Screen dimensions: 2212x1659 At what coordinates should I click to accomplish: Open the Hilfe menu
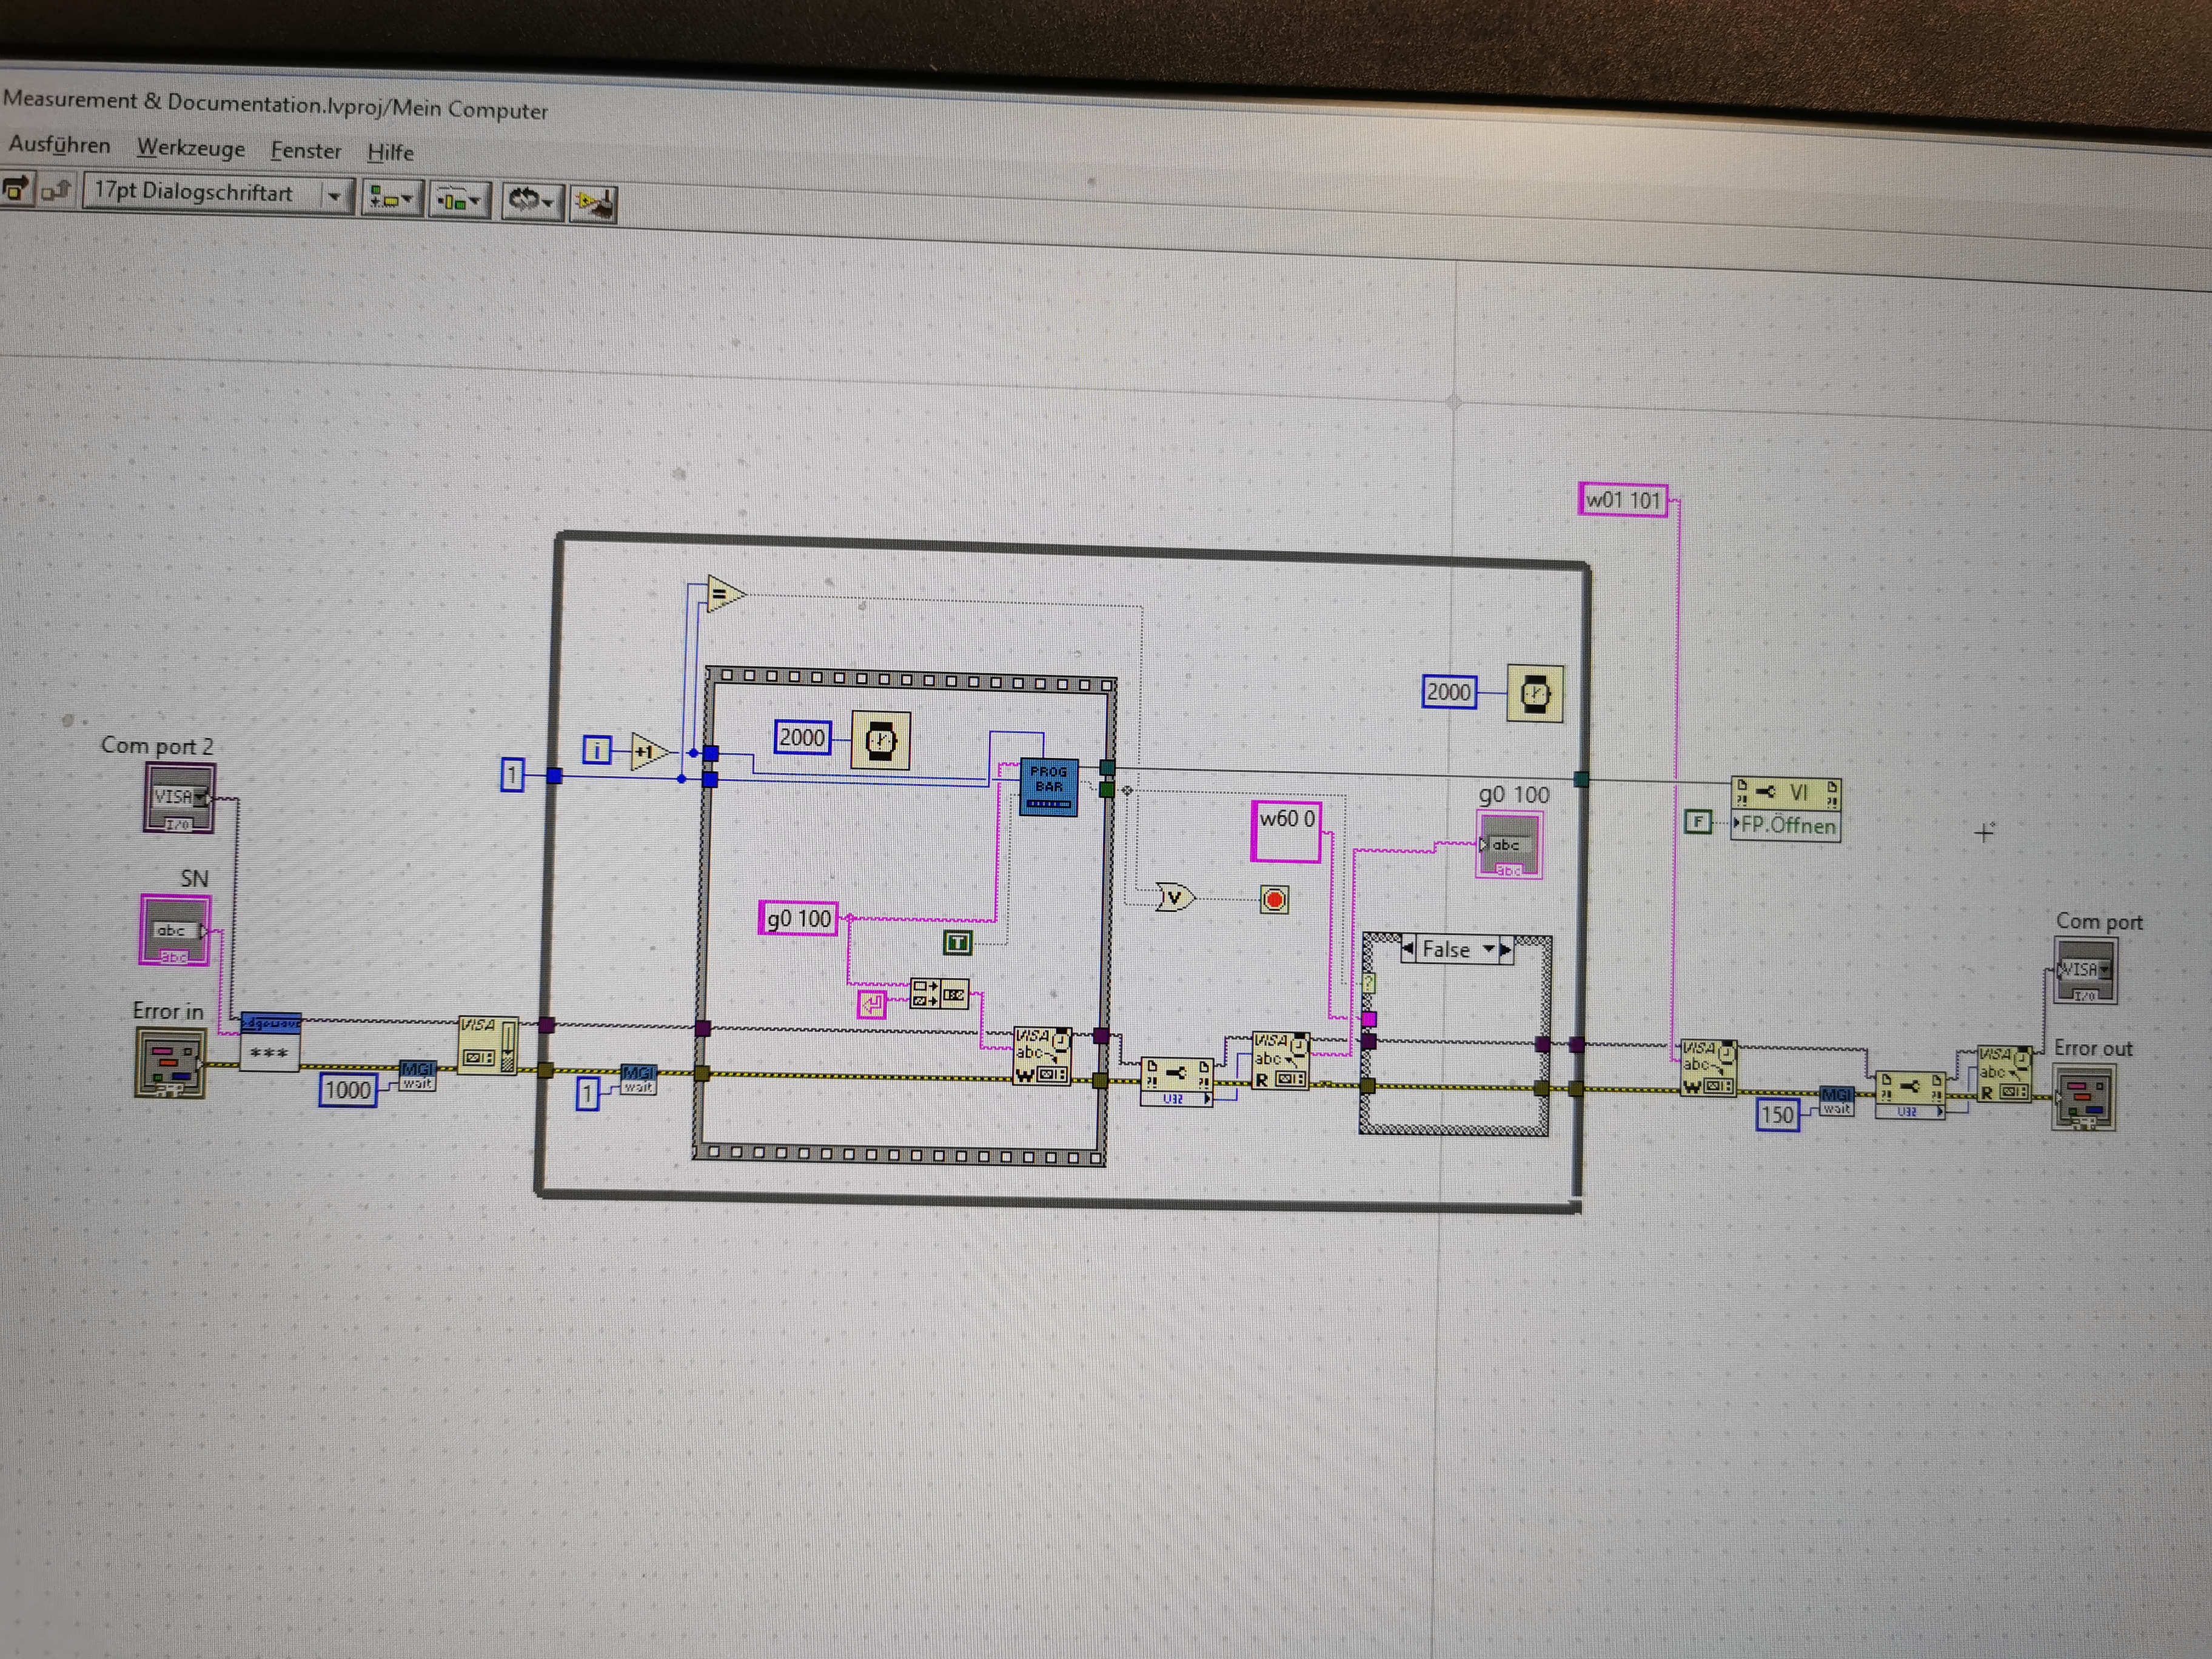point(390,153)
